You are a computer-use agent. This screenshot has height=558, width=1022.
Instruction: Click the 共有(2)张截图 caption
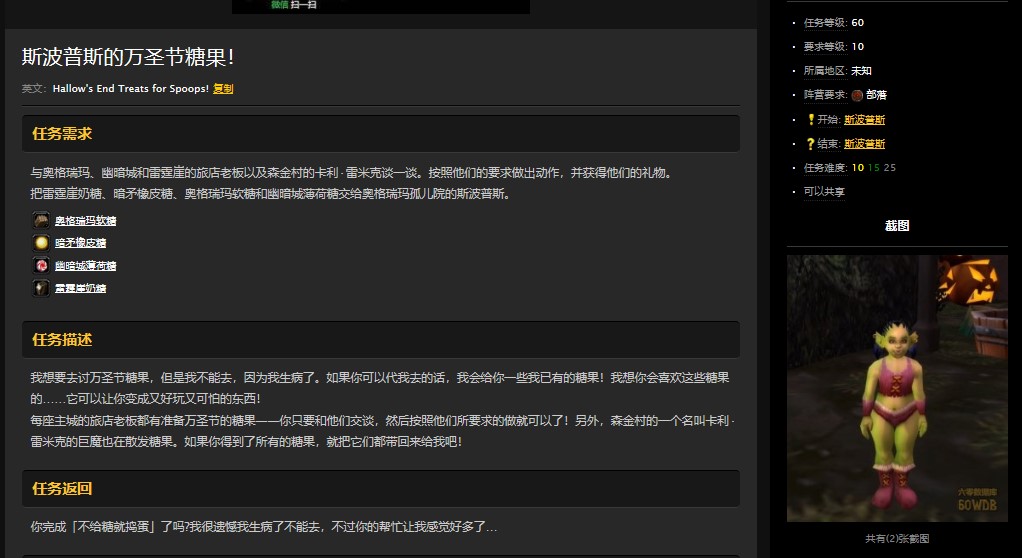coord(896,538)
